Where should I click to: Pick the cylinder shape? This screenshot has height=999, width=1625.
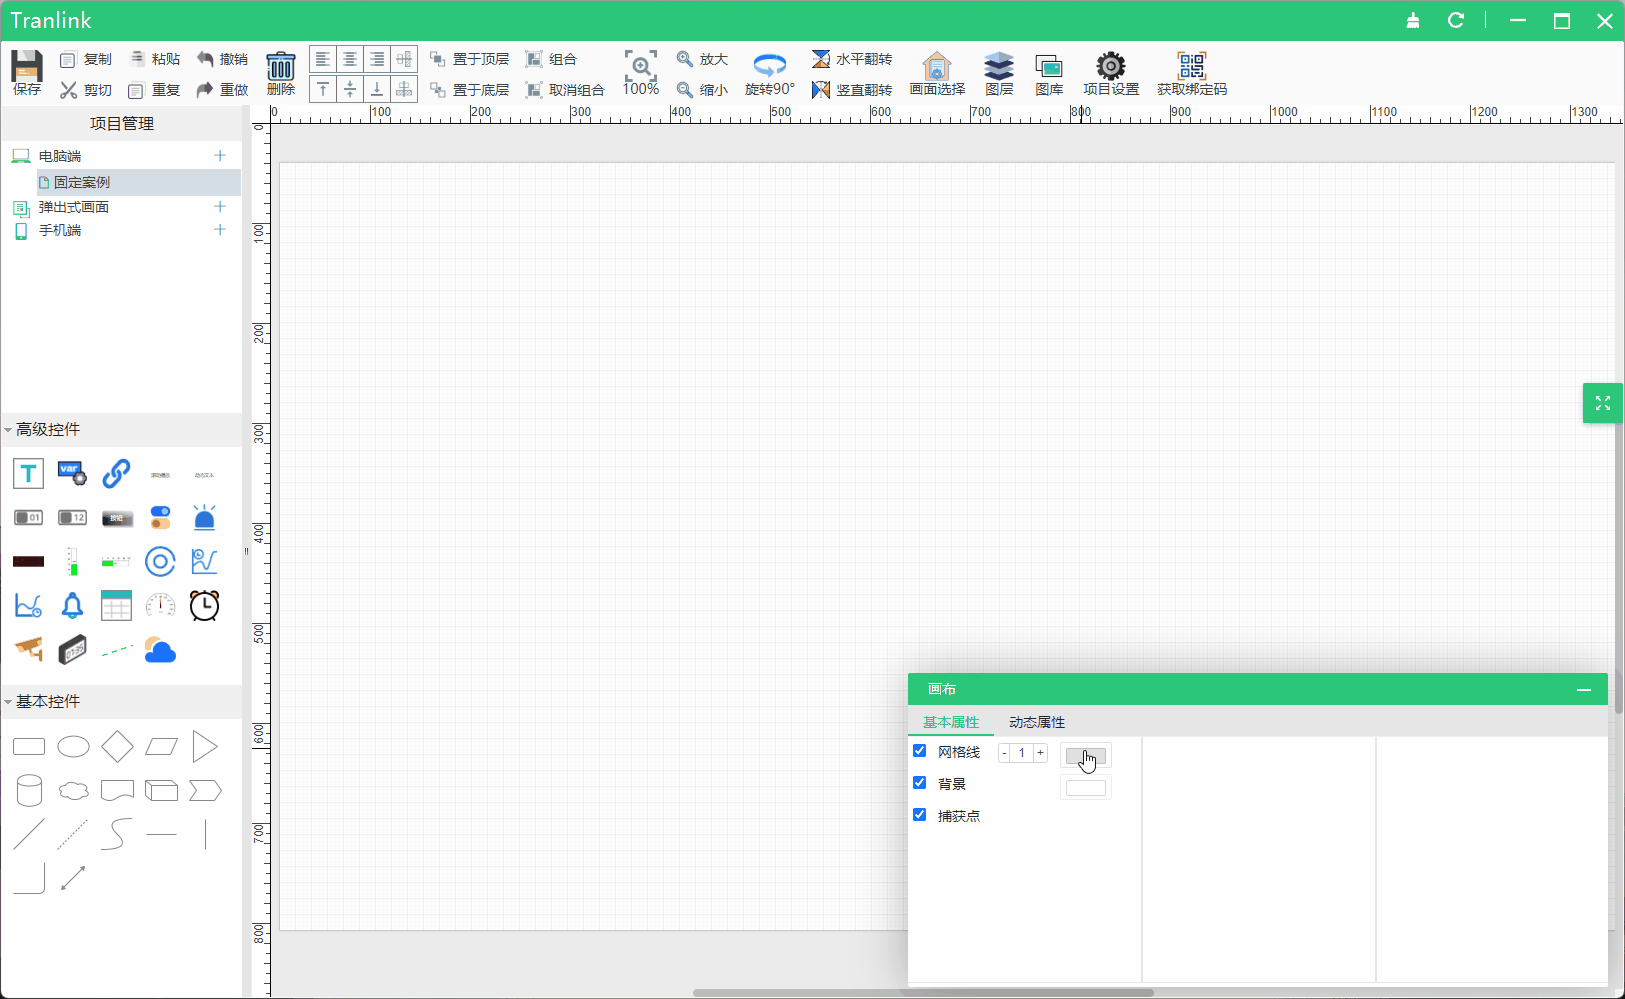[x=29, y=790]
